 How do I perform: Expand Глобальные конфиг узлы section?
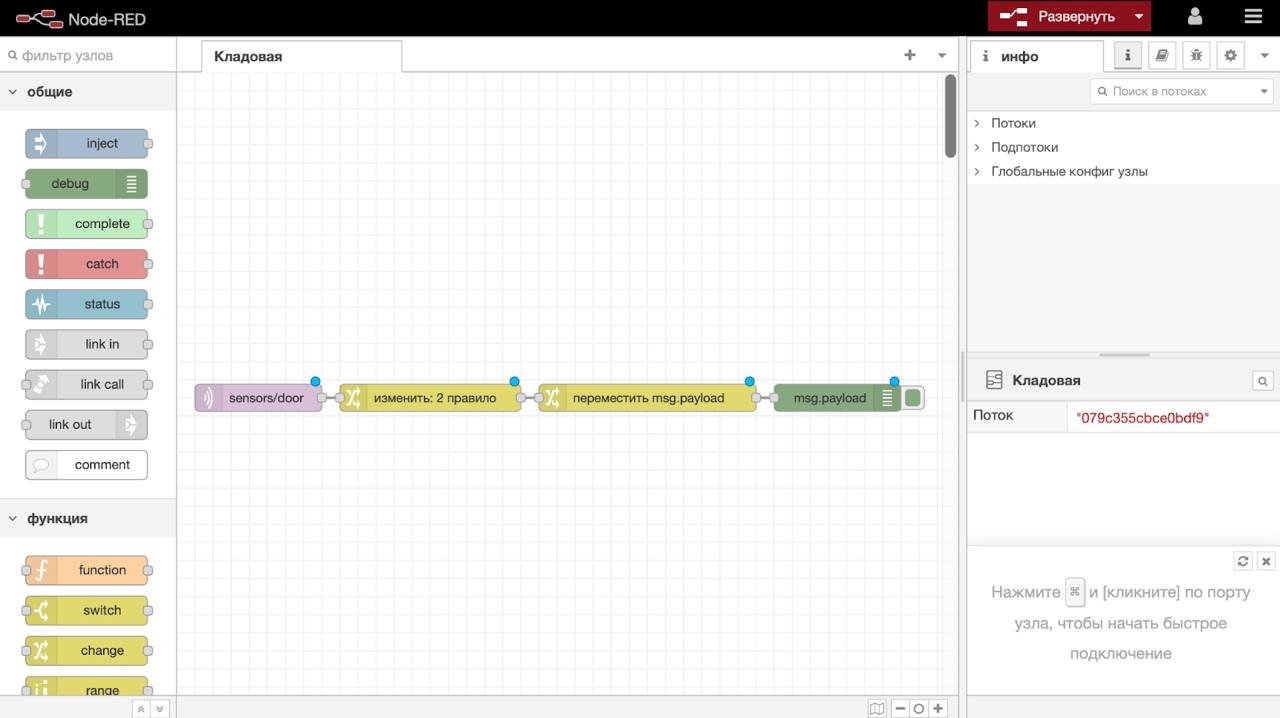point(1069,171)
